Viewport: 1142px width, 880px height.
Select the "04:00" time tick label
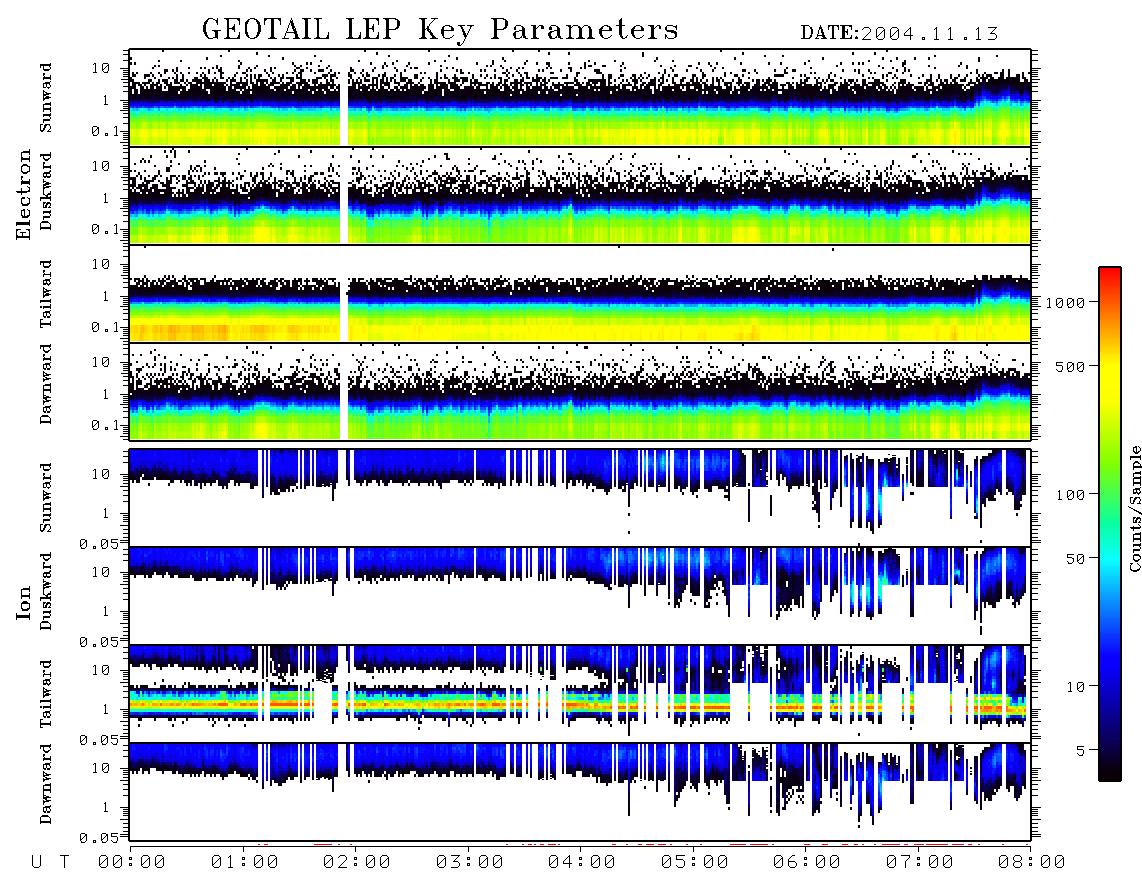coord(582,863)
